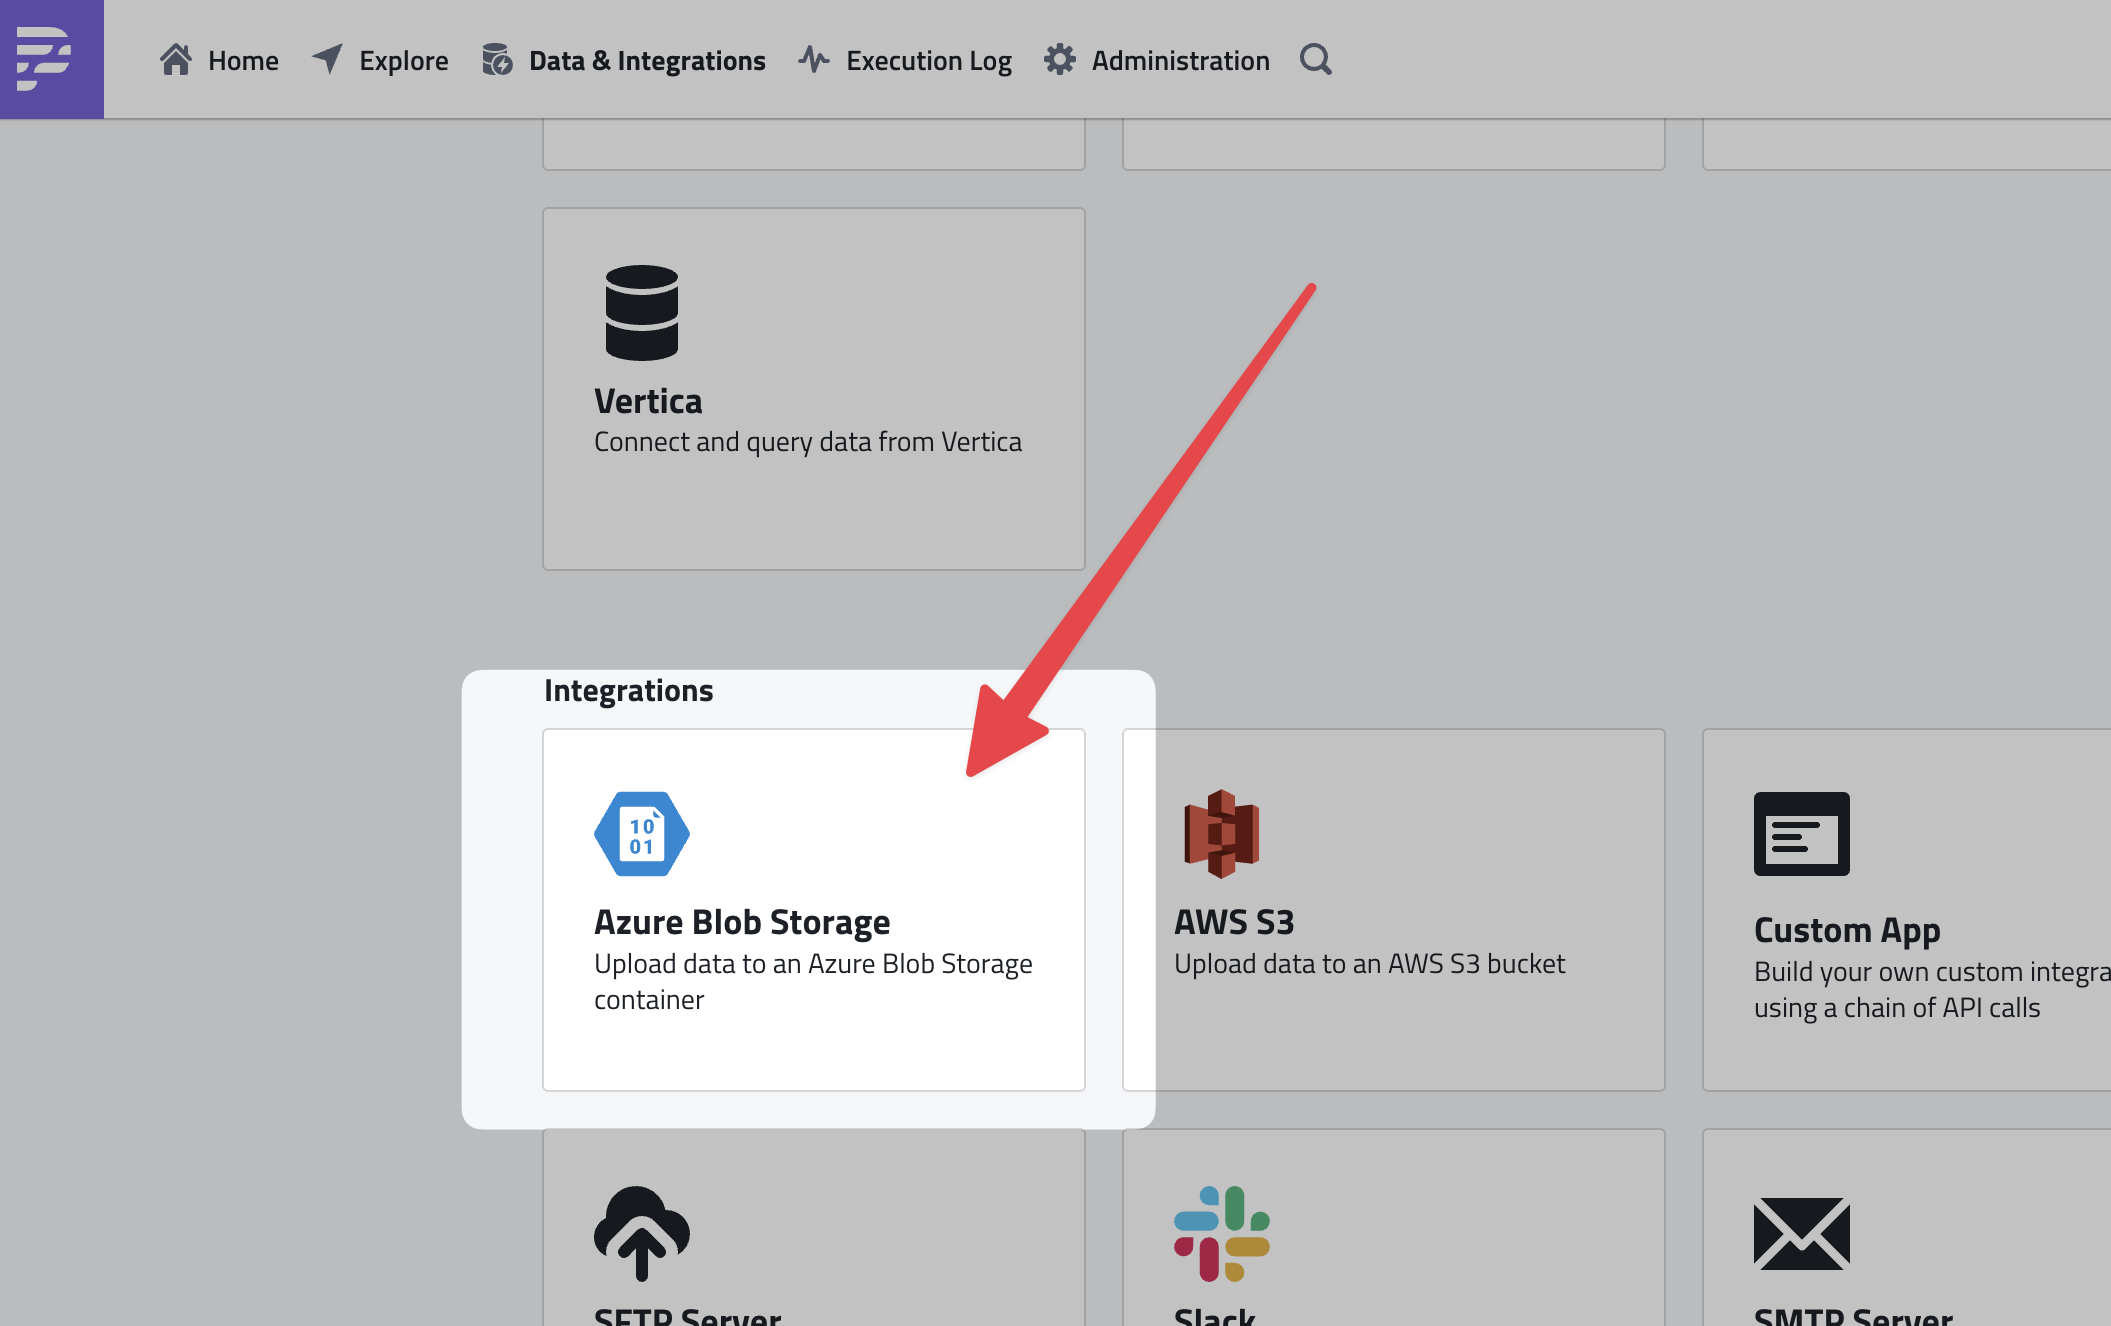Click the Custom App card icon
The height and width of the screenshot is (1326, 2111).
click(x=1800, y=833)
